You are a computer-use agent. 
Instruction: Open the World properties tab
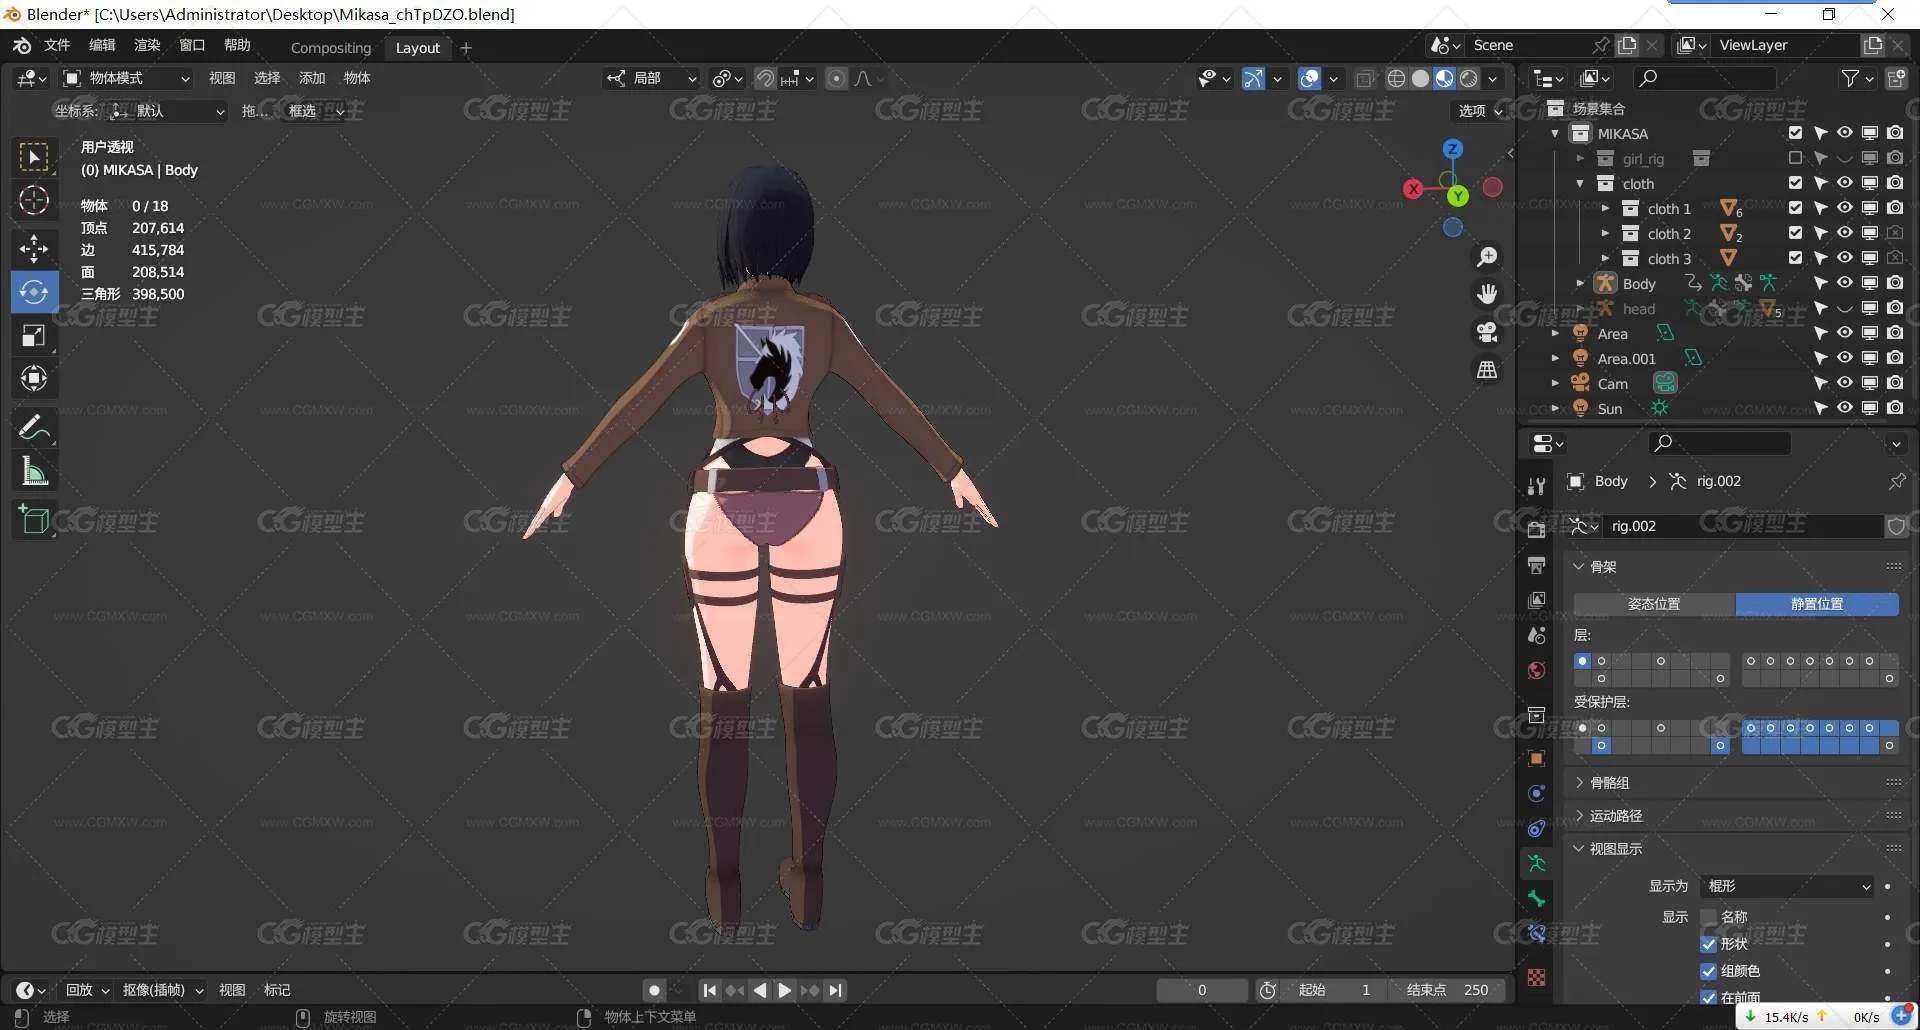pyautogui.click(x=1537, y=670)
